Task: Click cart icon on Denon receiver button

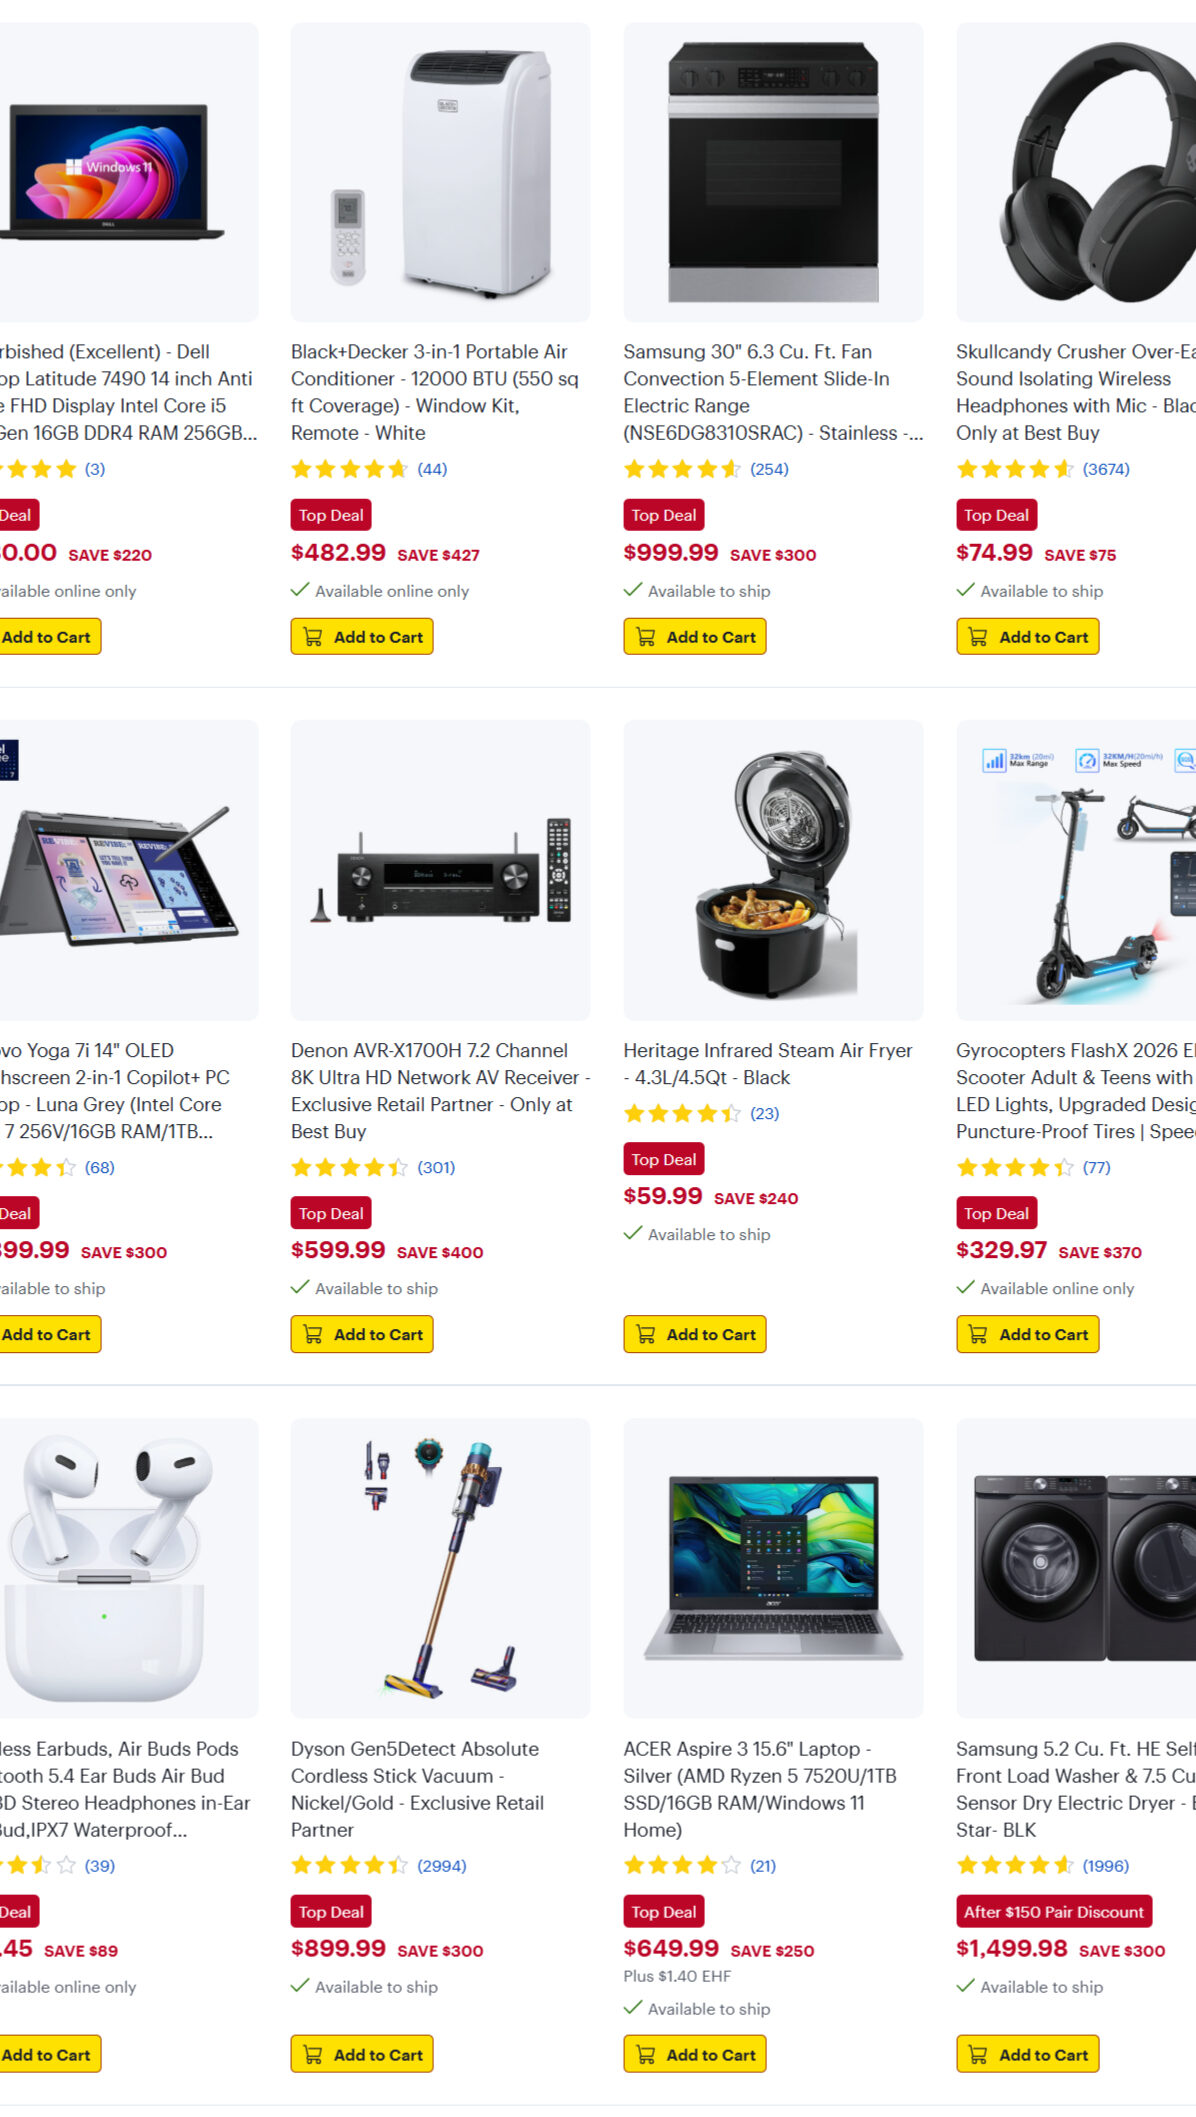Action: 313,1334
